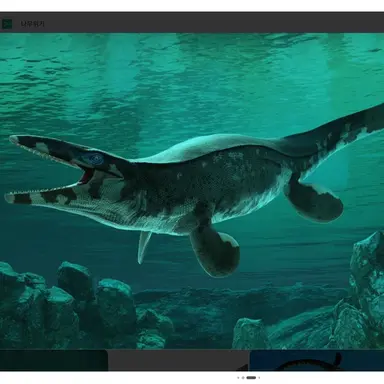Select the blue thumbnail with black silhouette

317,360
